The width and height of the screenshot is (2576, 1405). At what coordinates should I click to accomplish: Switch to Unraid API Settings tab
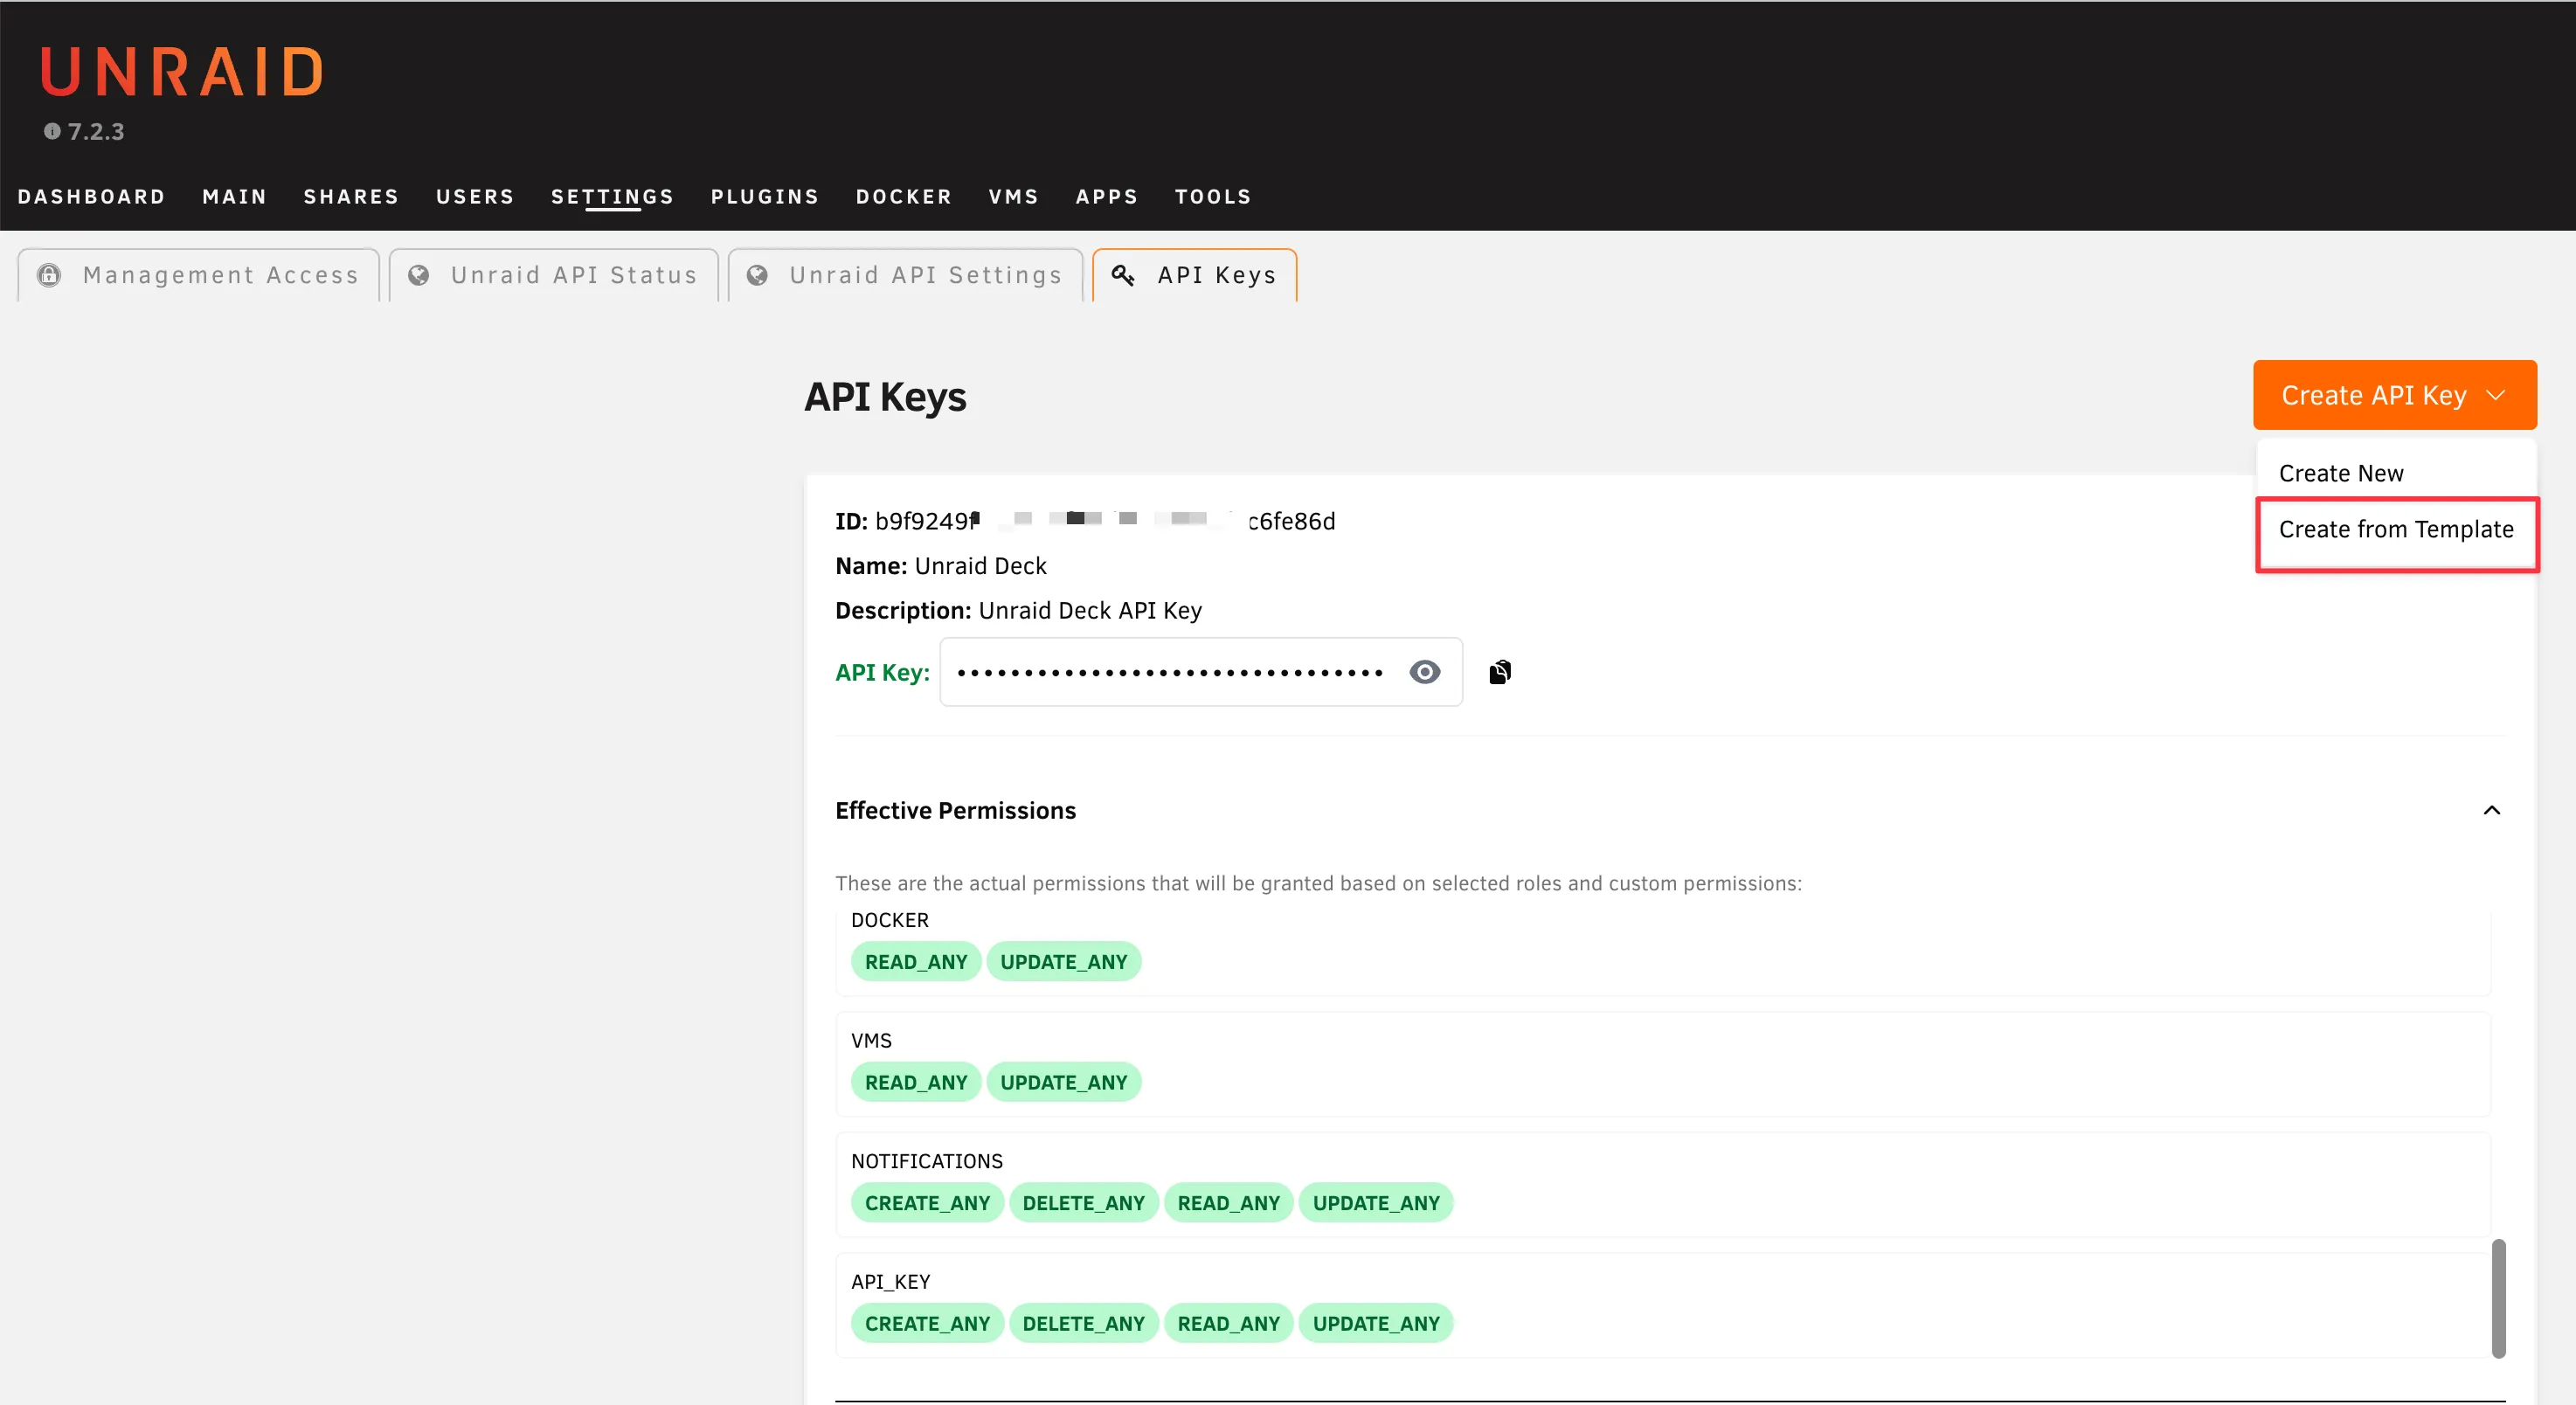click(906, 275)
